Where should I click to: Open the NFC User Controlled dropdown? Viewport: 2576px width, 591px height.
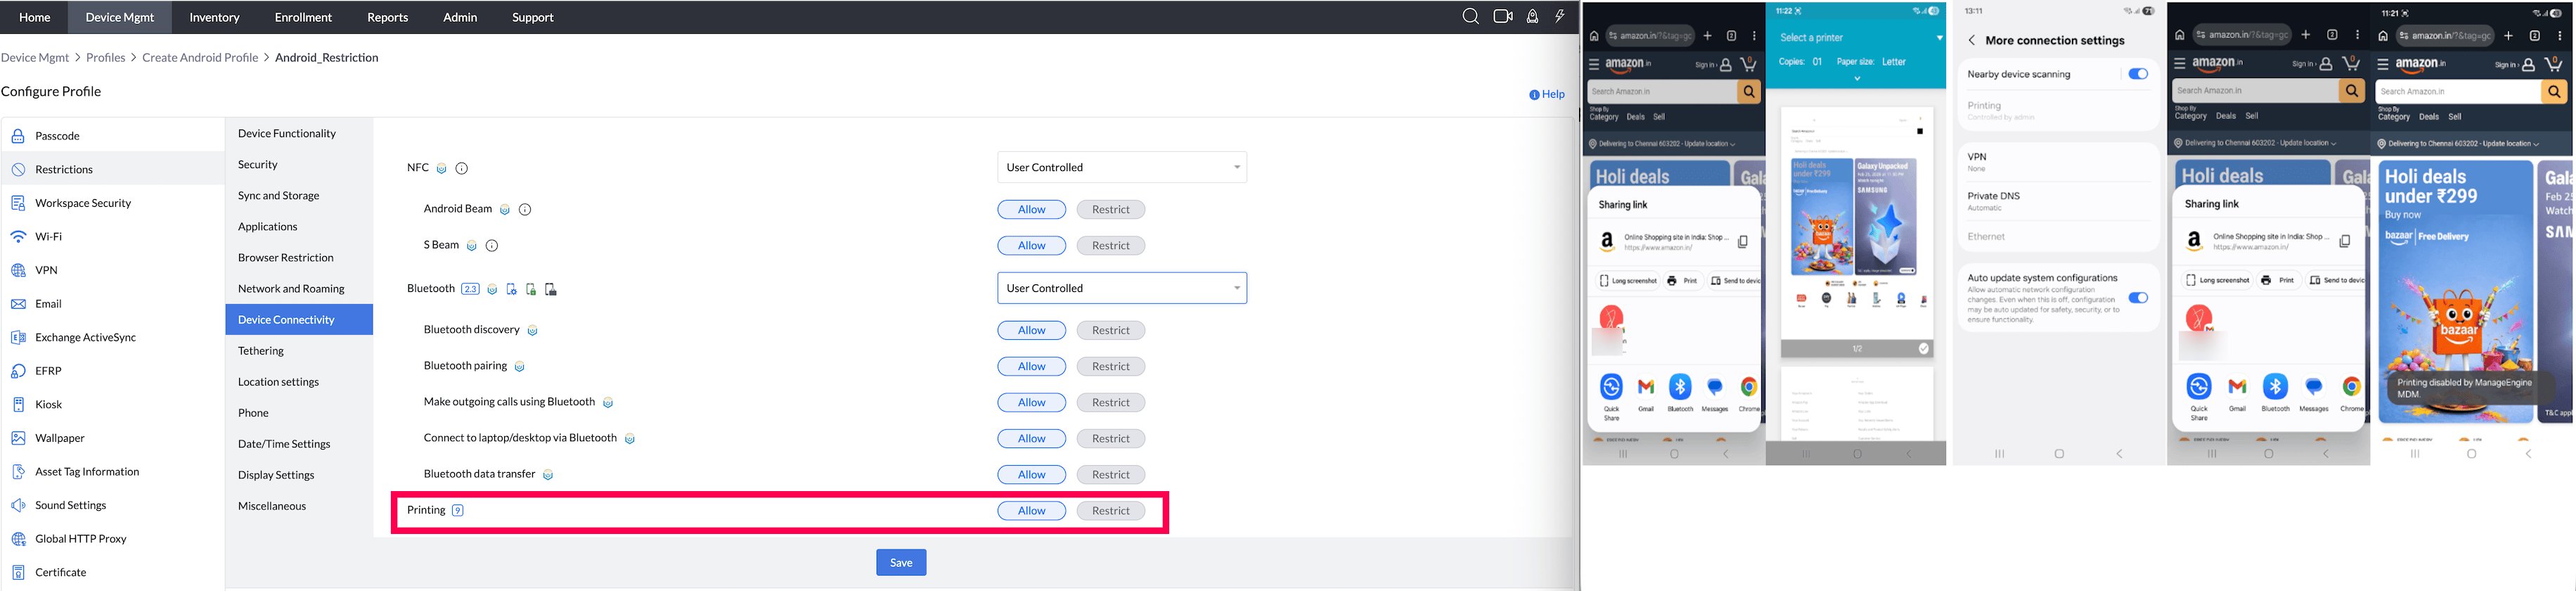(x=1122, y=167)
